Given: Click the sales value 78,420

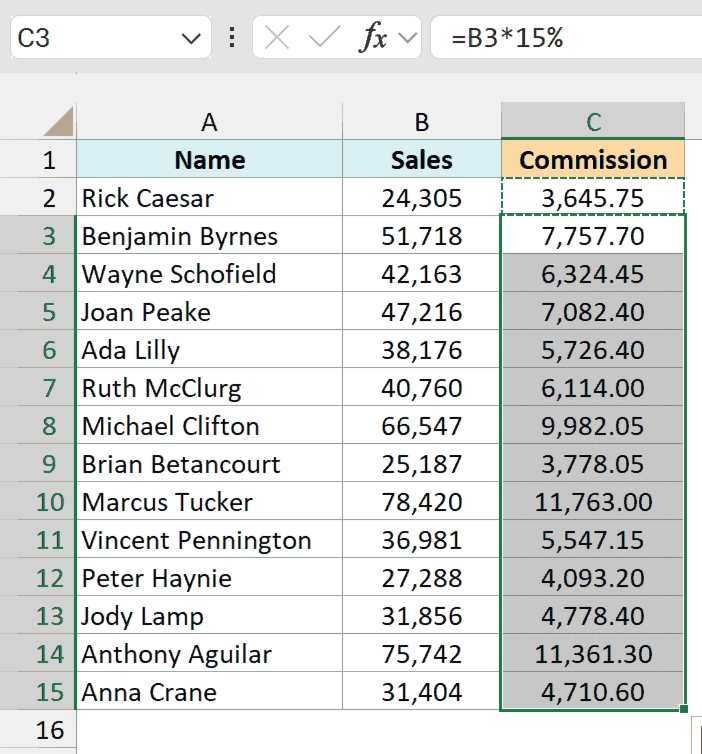Looking at the screenshot, I should 422,502.
